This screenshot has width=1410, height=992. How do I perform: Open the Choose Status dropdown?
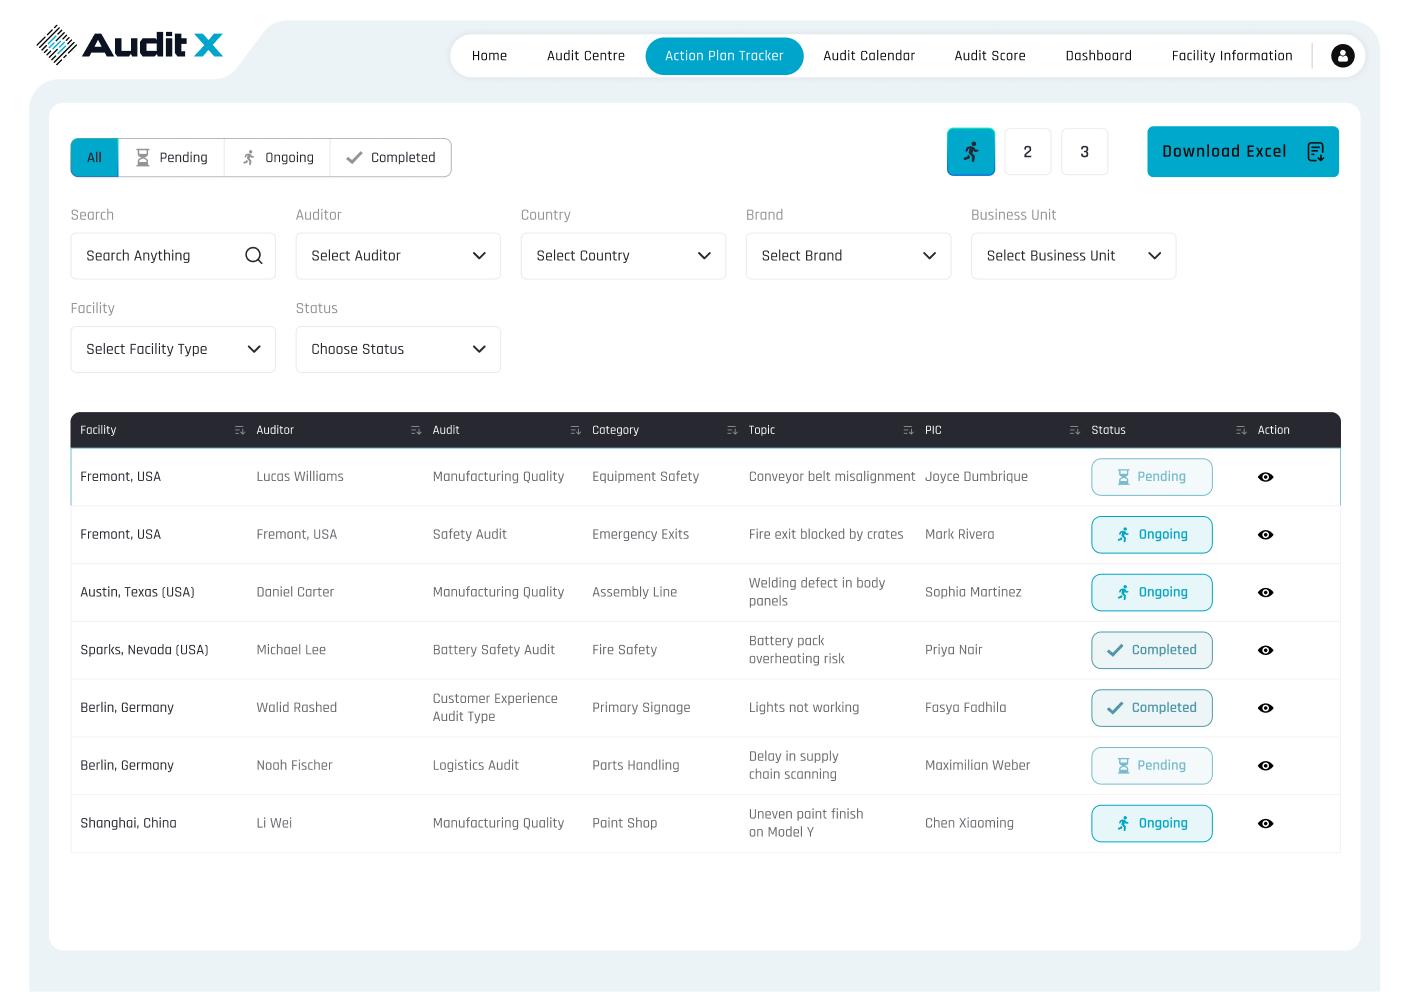[x=398, y=349]
